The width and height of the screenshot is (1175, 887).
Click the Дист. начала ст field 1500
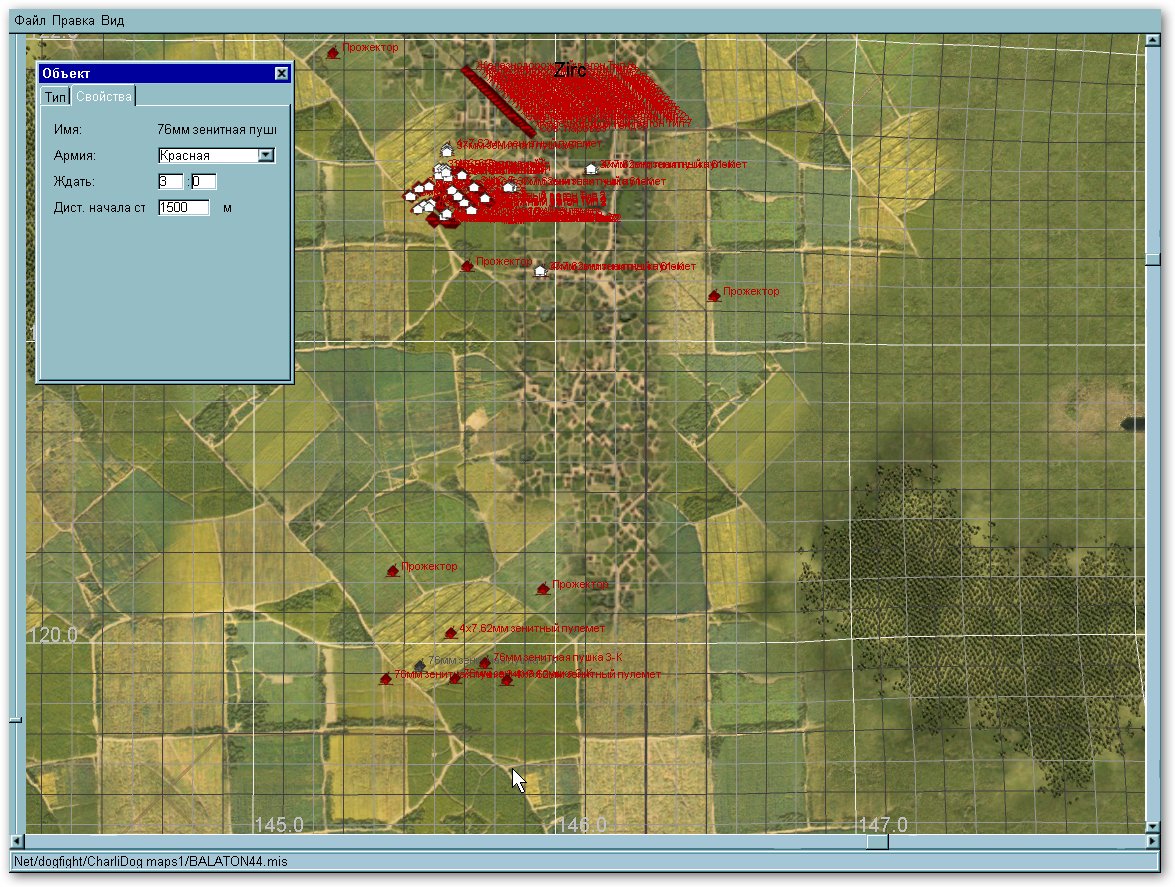[x=184, y=208]
